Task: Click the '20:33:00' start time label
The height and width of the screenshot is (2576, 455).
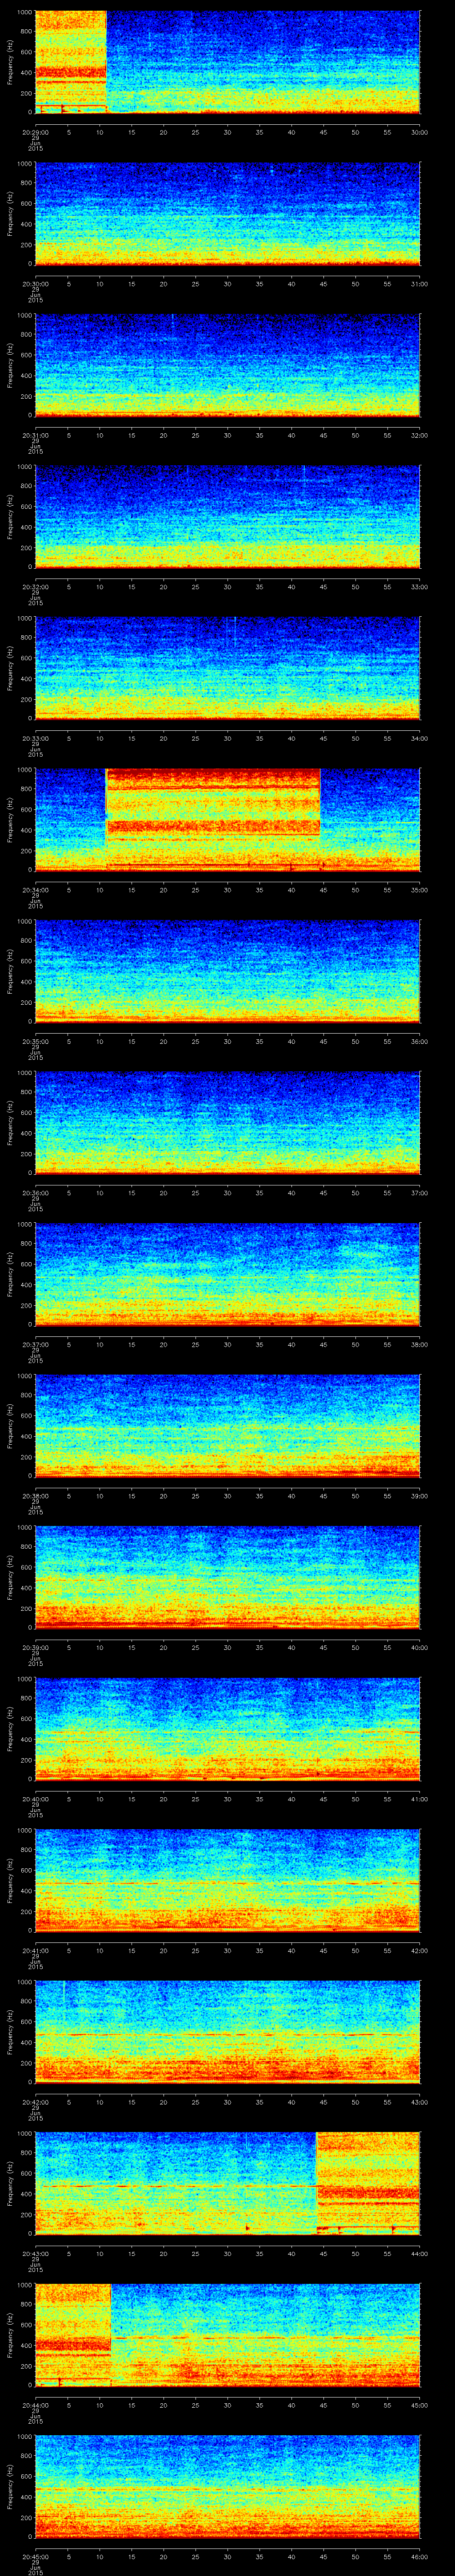Action: pyautogui.click(x=35, y=738)
